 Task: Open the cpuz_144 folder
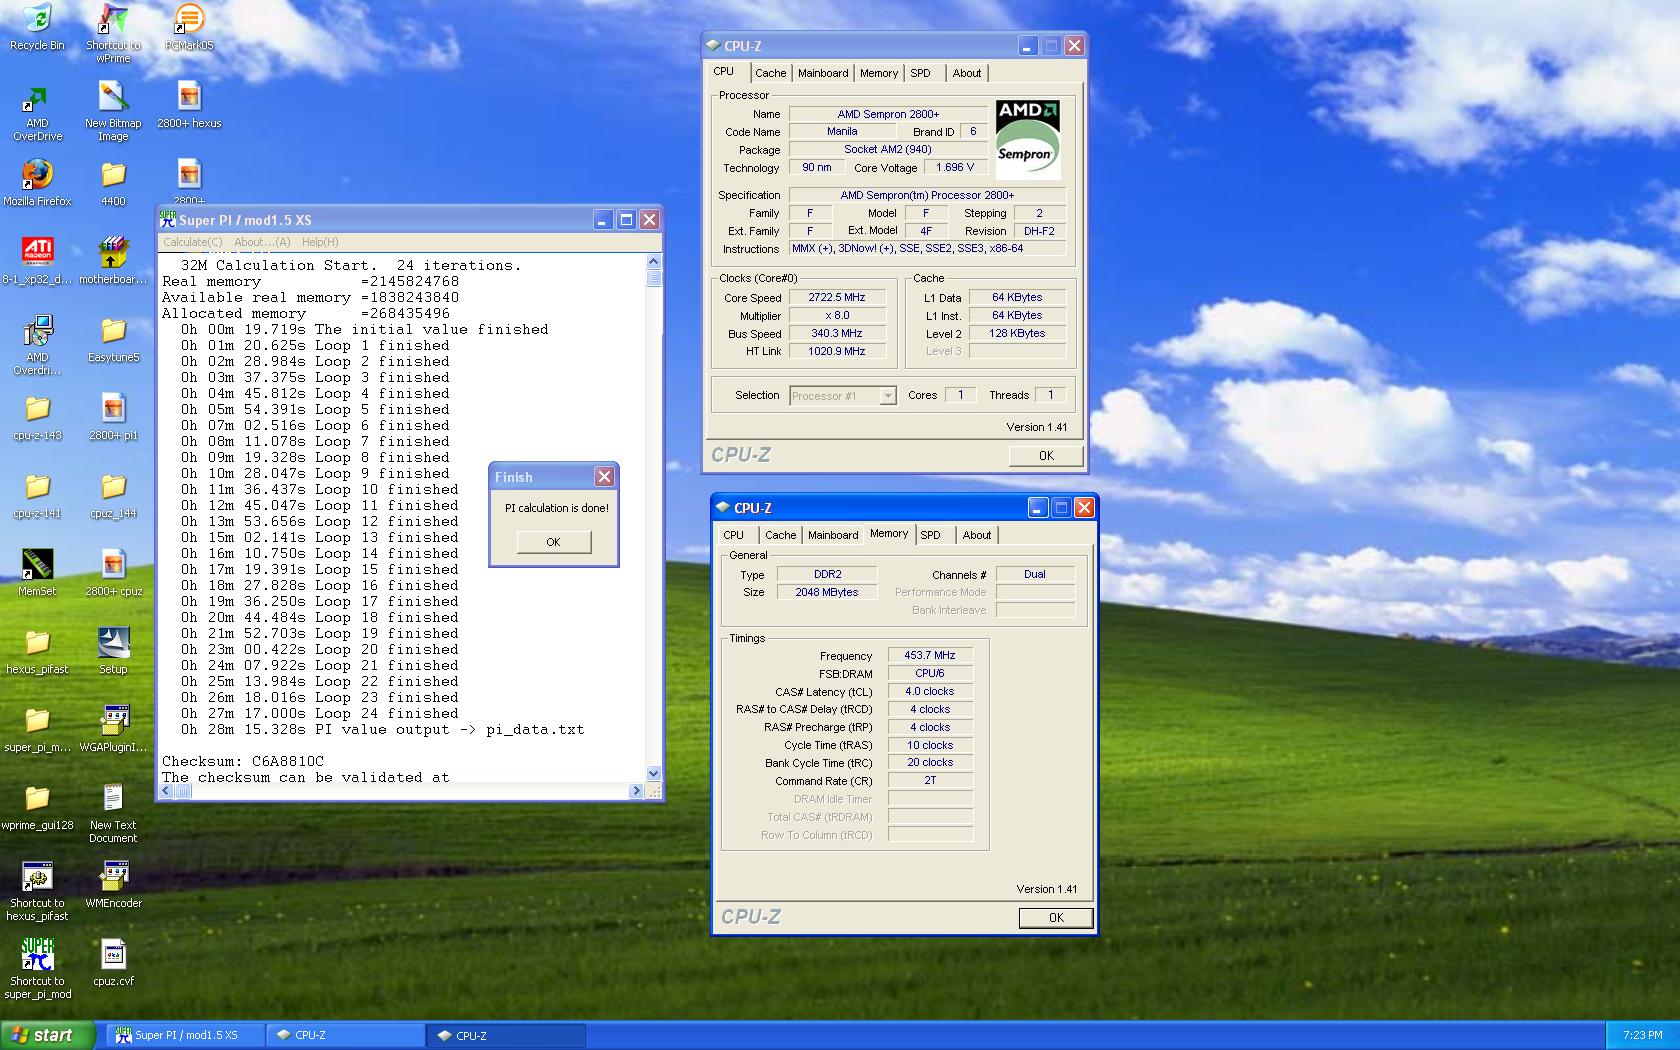pyautogui.click(x=113, y=495)
